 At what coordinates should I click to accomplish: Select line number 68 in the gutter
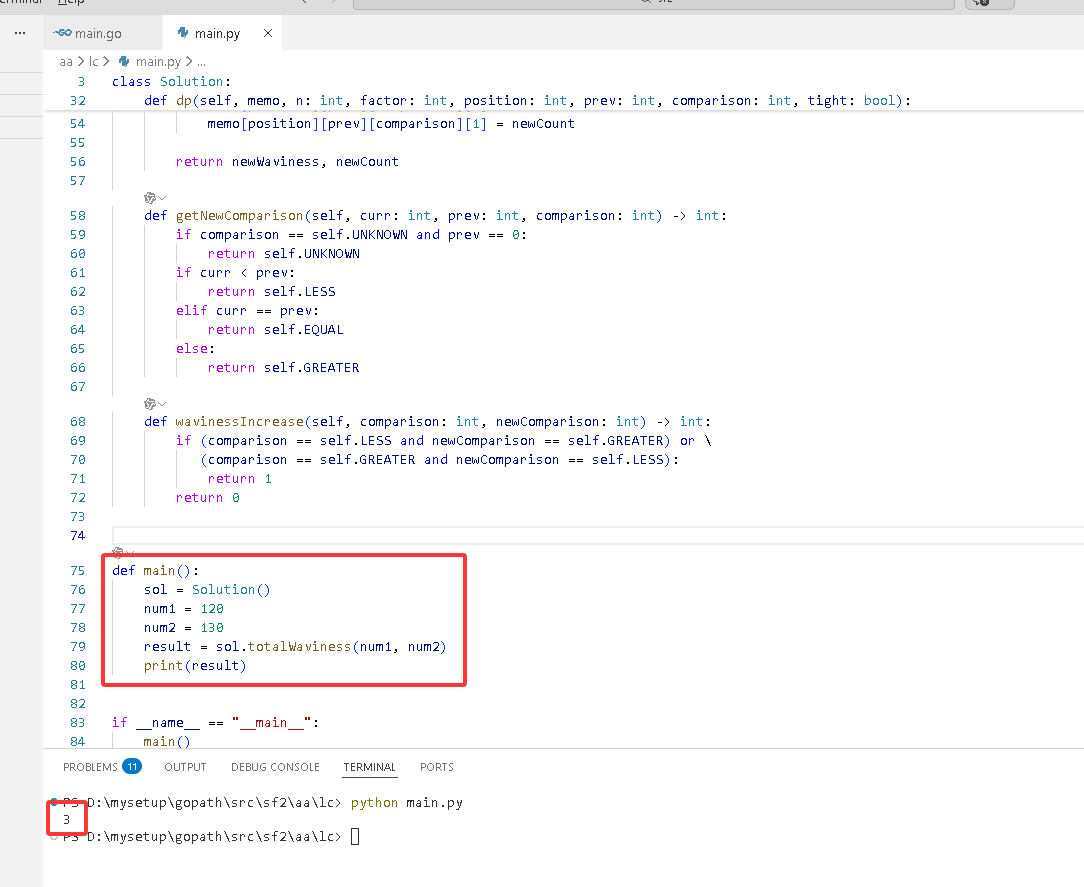pyautogui.click(x=77, y=422)
